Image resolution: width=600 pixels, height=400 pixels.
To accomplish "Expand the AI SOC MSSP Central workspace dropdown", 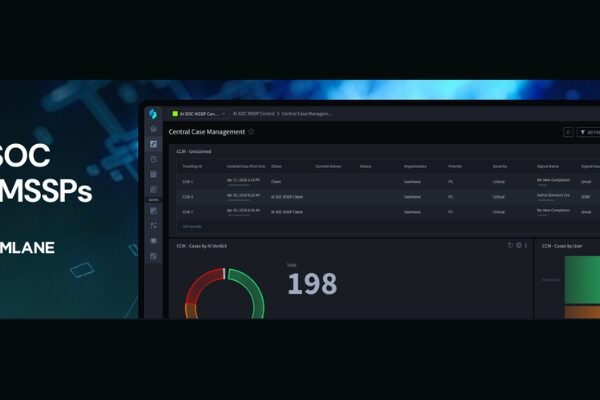I will (198, 114).
